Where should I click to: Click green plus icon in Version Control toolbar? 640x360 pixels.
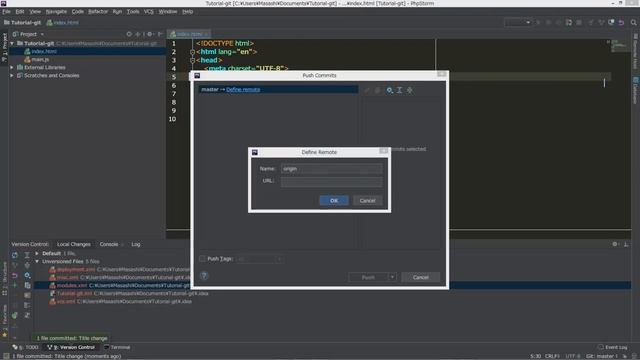point(15,285)
